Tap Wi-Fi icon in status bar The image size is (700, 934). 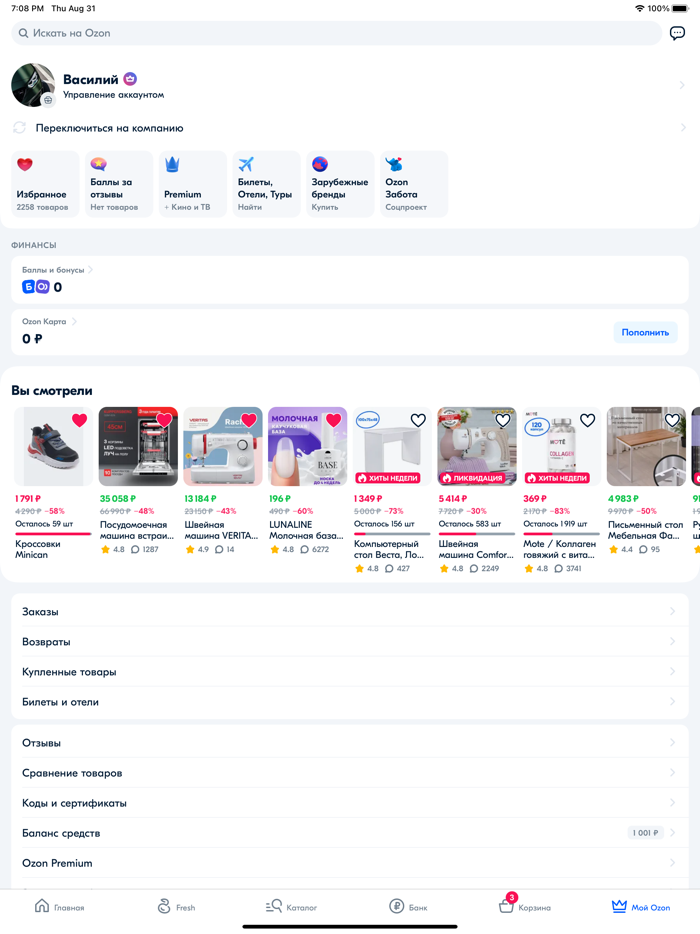coord(640,8)
